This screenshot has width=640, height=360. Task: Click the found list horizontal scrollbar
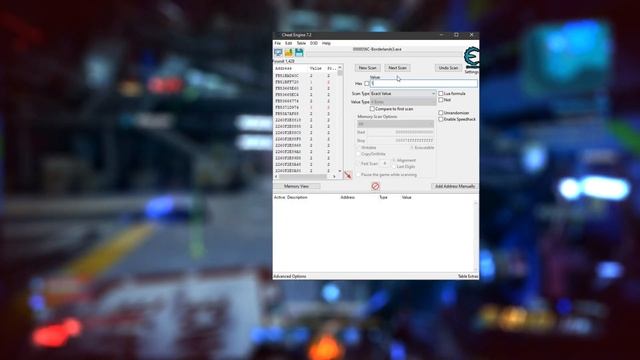(x=305, y=176)
